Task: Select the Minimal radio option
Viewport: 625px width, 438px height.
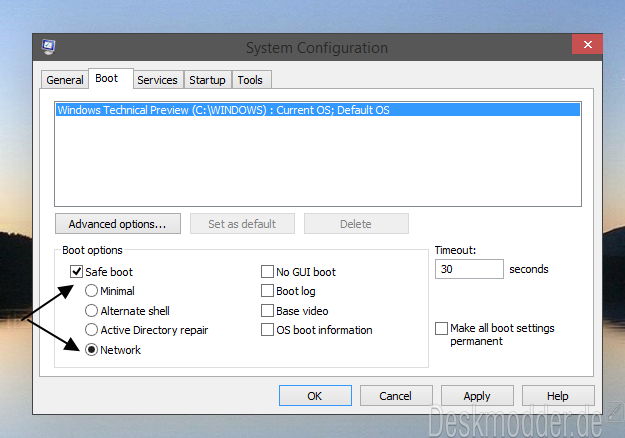Action: coord(91,291)
